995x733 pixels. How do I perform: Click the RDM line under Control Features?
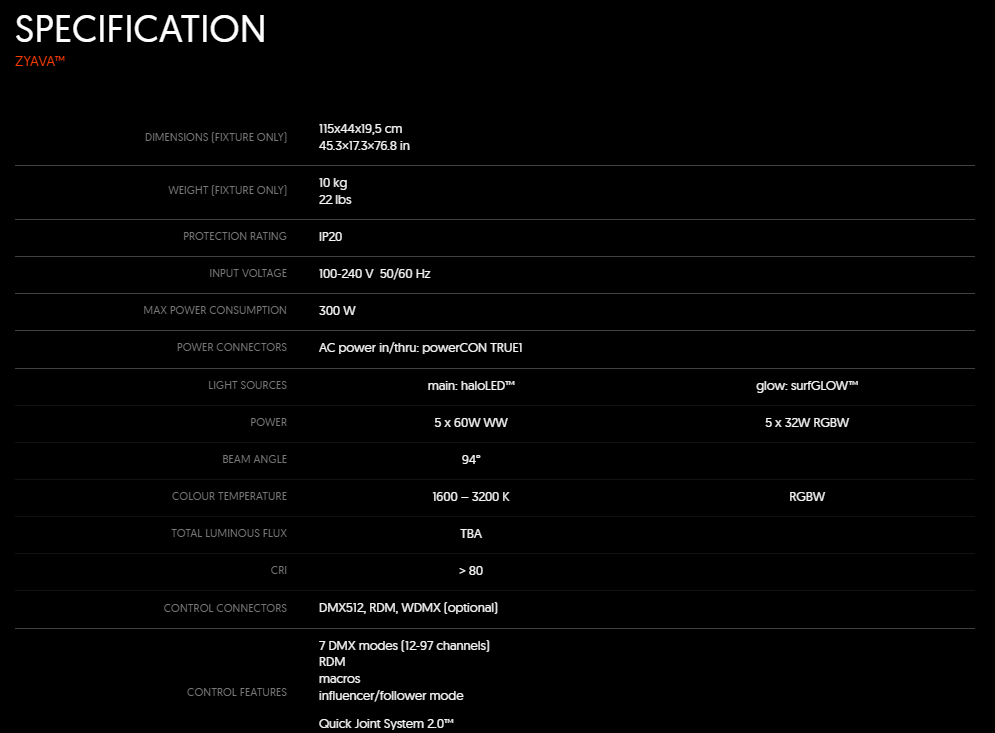(x=332, y=662)
